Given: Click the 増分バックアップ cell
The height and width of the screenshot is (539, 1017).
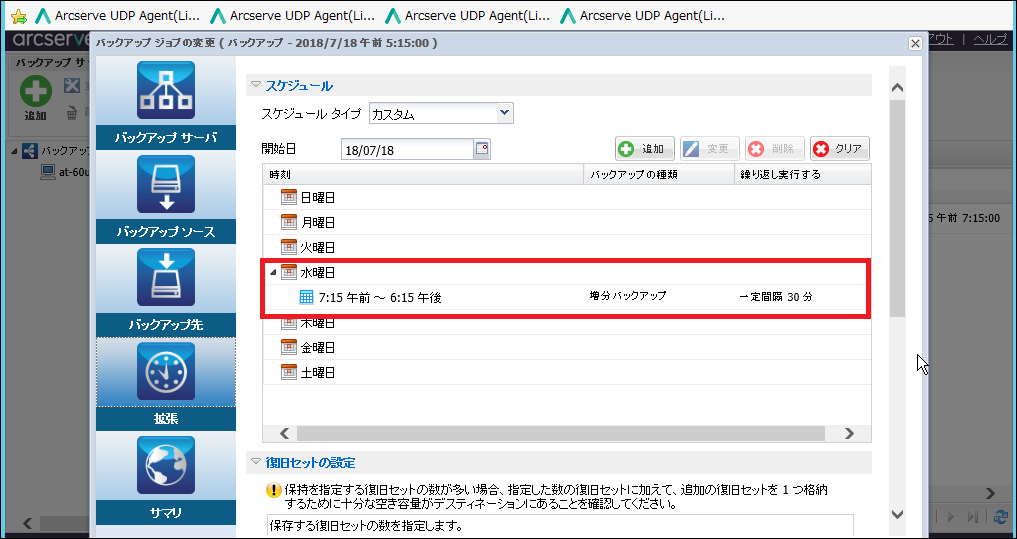Looking at the screenshot, I should pos(628,296).
